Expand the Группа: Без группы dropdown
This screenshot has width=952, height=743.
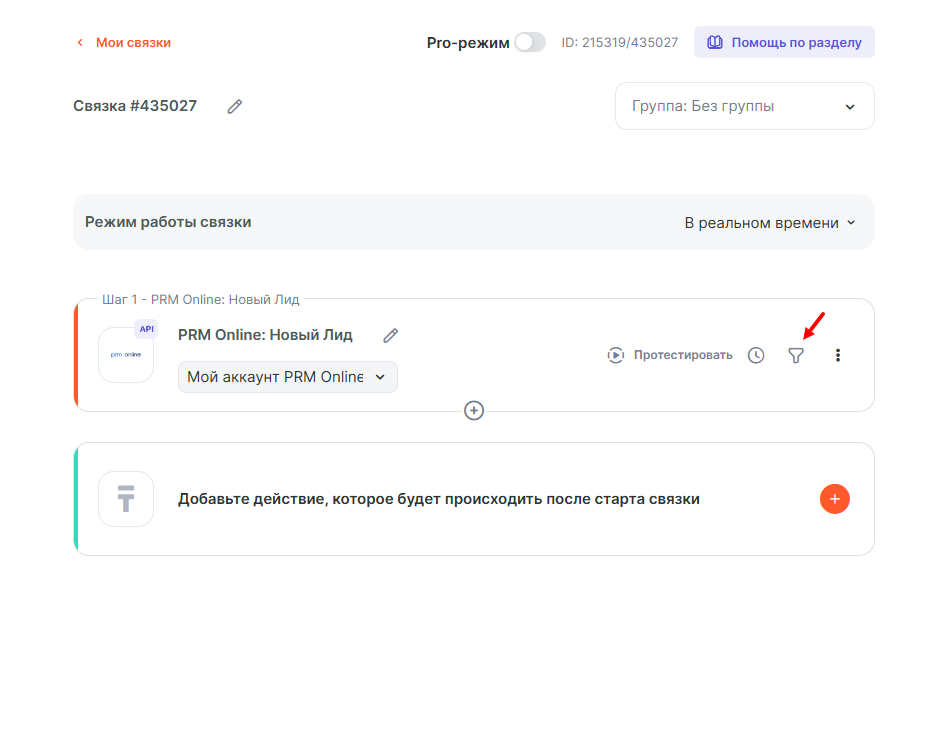(744, 106)
